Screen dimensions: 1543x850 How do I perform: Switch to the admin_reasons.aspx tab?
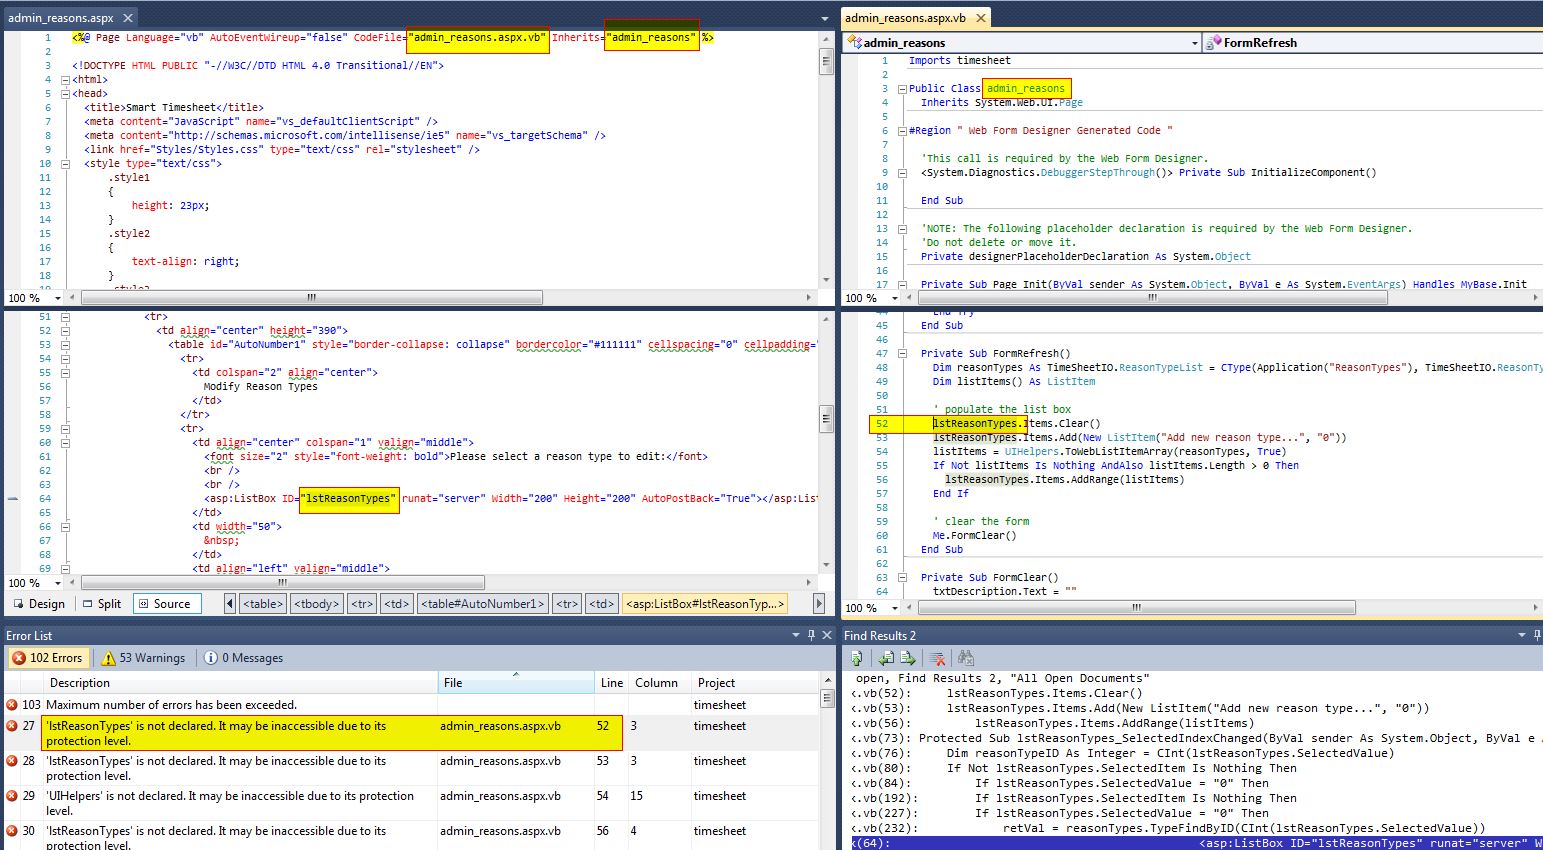pos(60,18)
